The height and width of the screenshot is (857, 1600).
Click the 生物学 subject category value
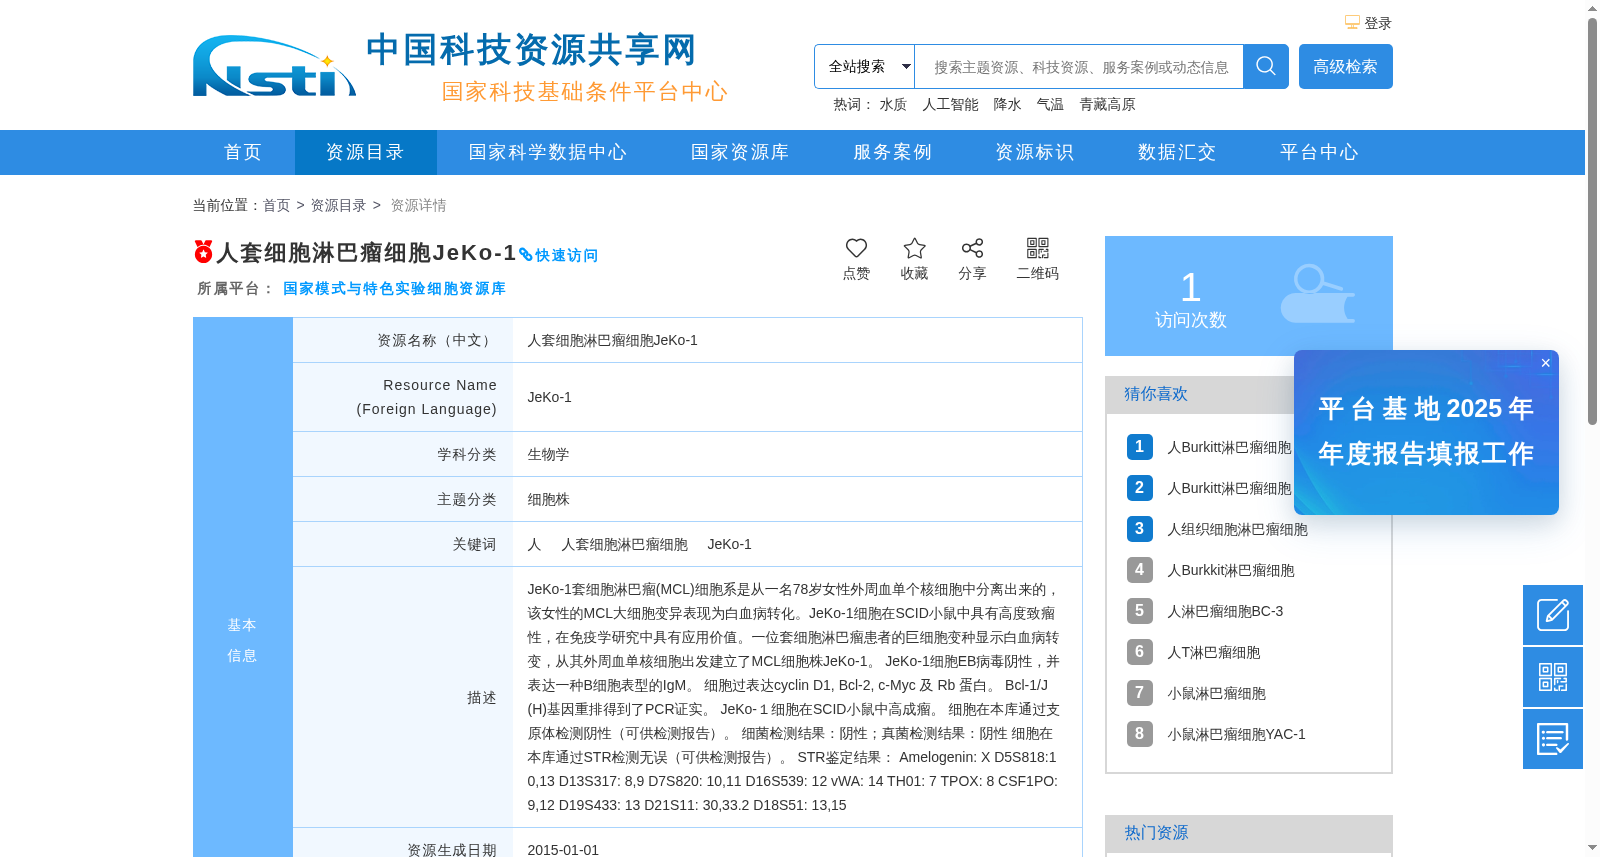pos(548,454)
